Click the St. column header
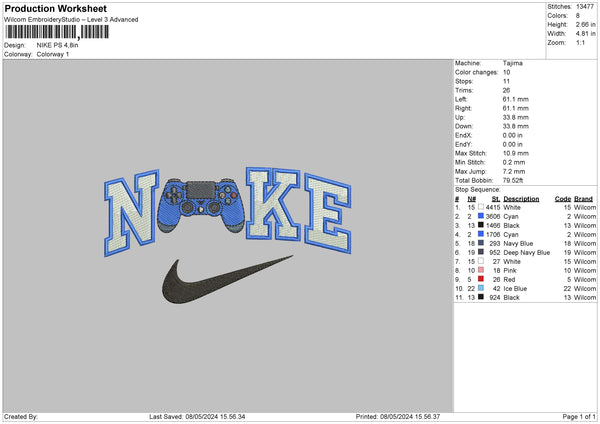Viewport: 600px width, 424px height. pyautogui.click(x=496, y=199)
